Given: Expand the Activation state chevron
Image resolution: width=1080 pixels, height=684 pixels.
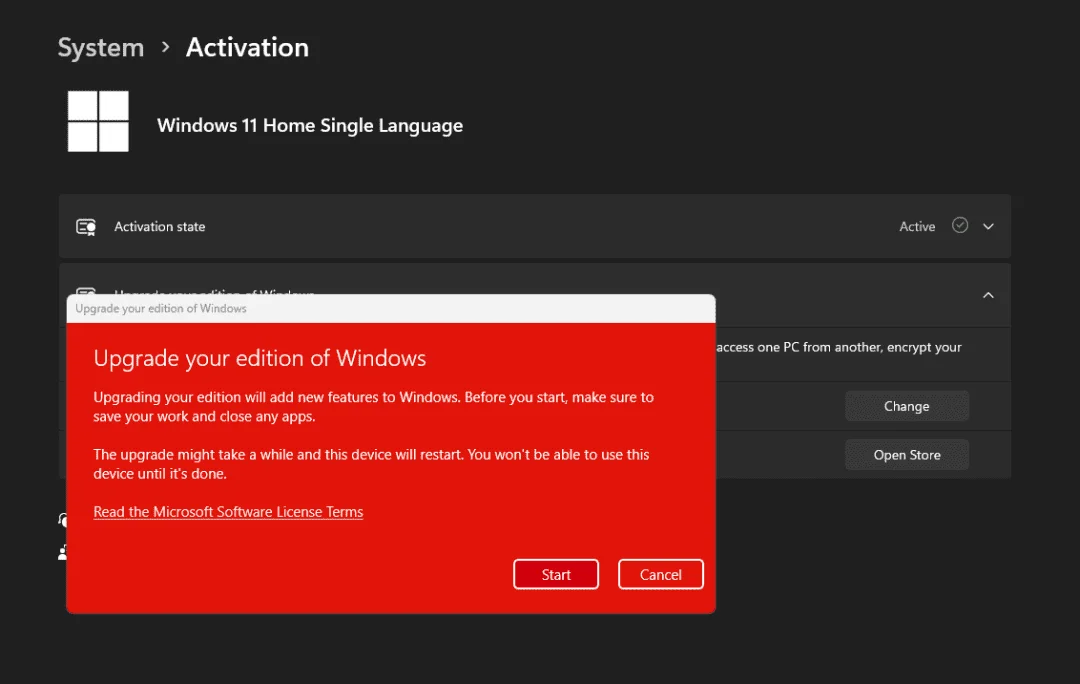Looking at the screenshot, I should coord(988,227).
